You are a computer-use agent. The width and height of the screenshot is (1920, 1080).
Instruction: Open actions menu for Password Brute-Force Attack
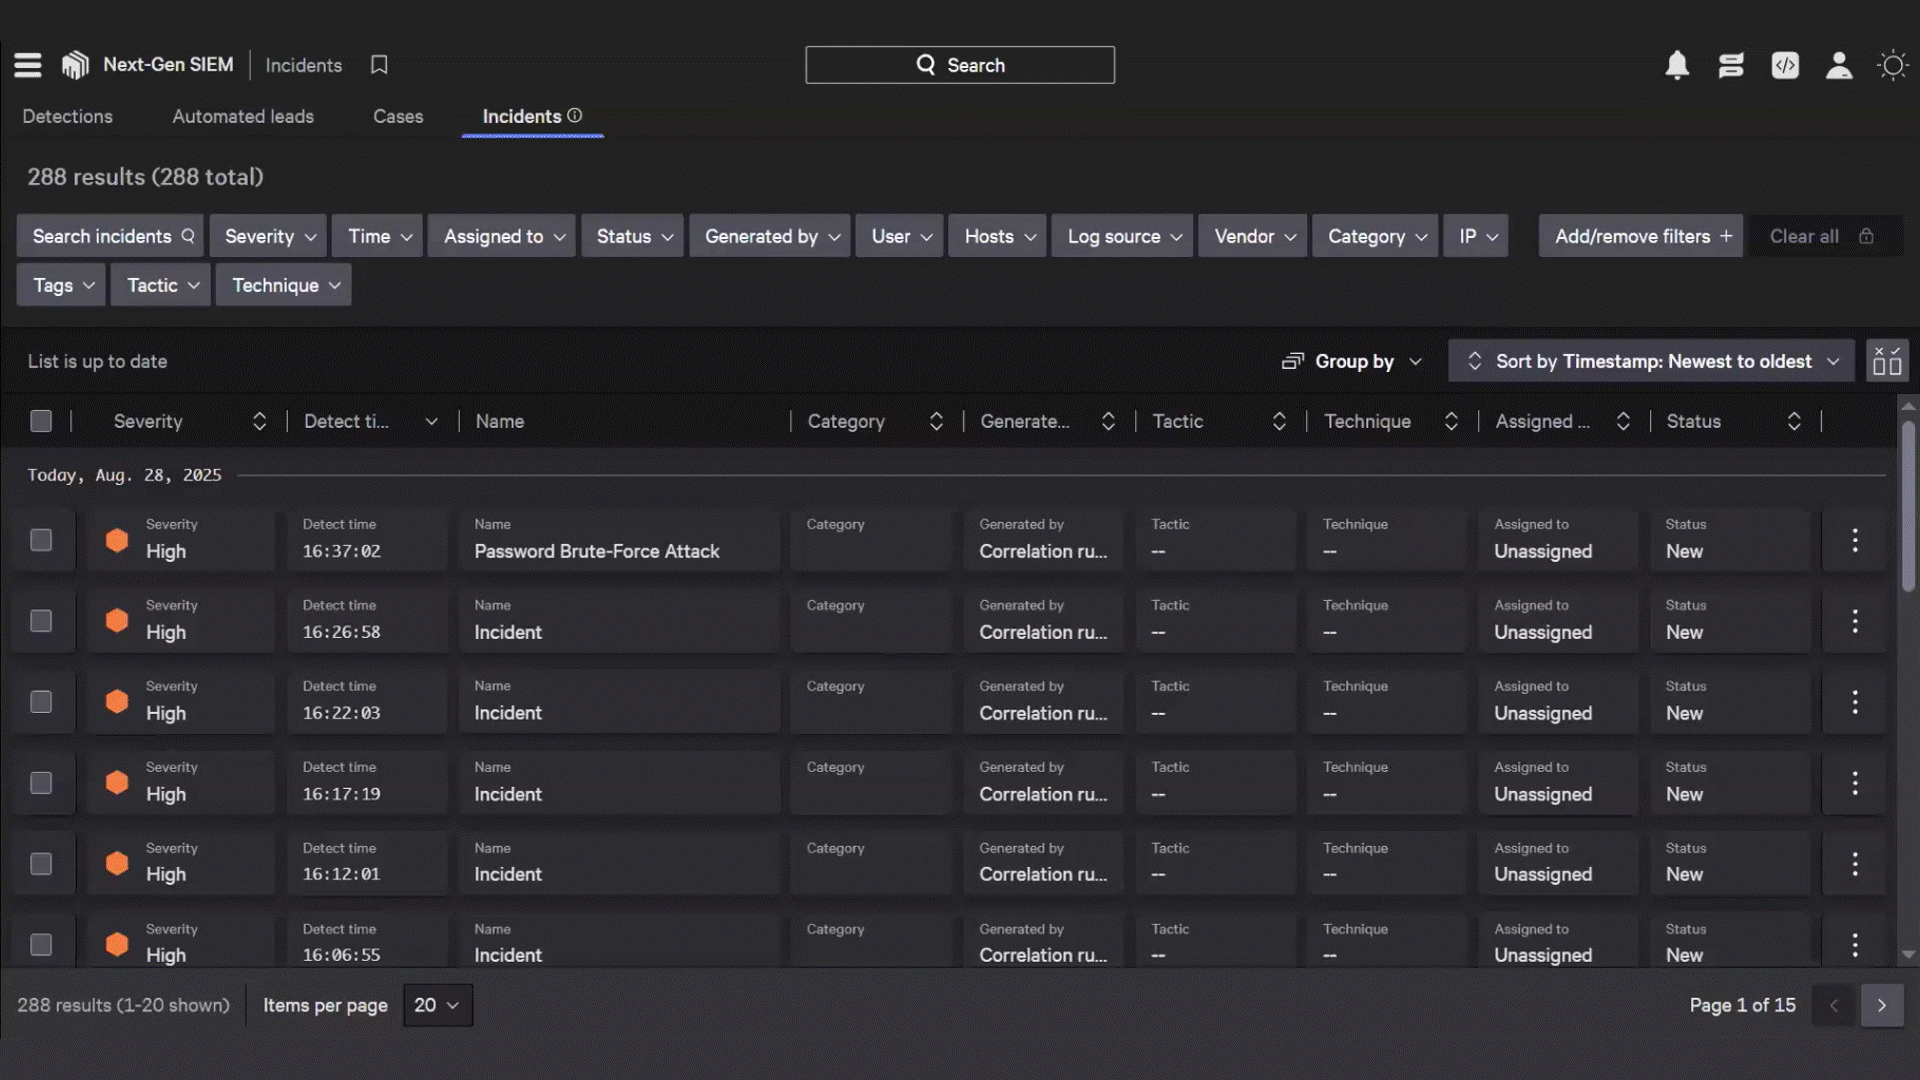(1854, 540)
